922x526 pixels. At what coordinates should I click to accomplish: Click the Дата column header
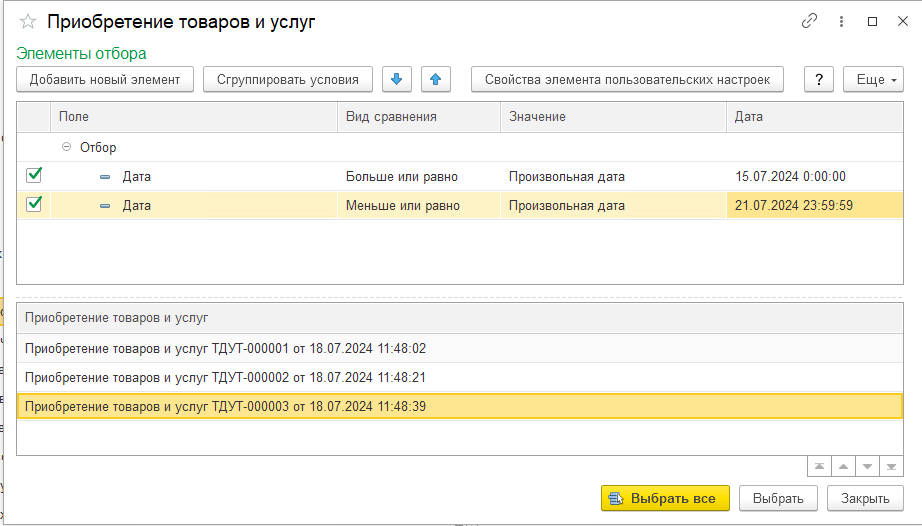click(x=814, y=116)
